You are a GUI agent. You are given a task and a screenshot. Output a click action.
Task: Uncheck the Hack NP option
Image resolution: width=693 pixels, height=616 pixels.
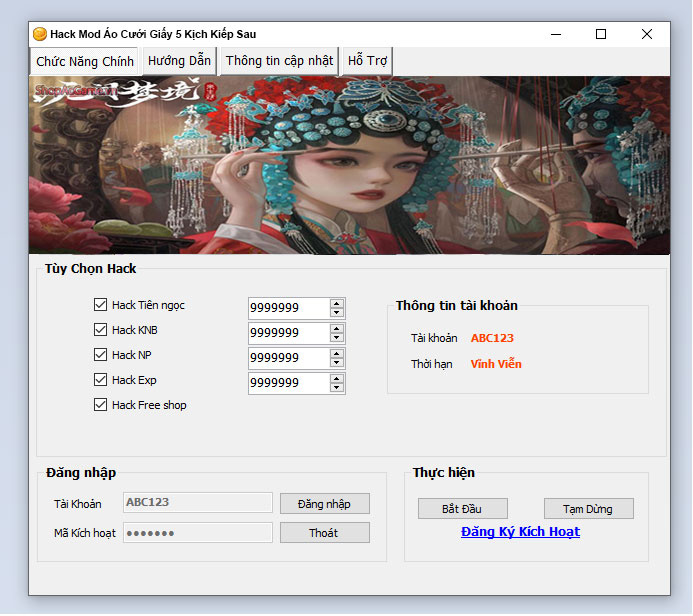click(x=100, y=354)
